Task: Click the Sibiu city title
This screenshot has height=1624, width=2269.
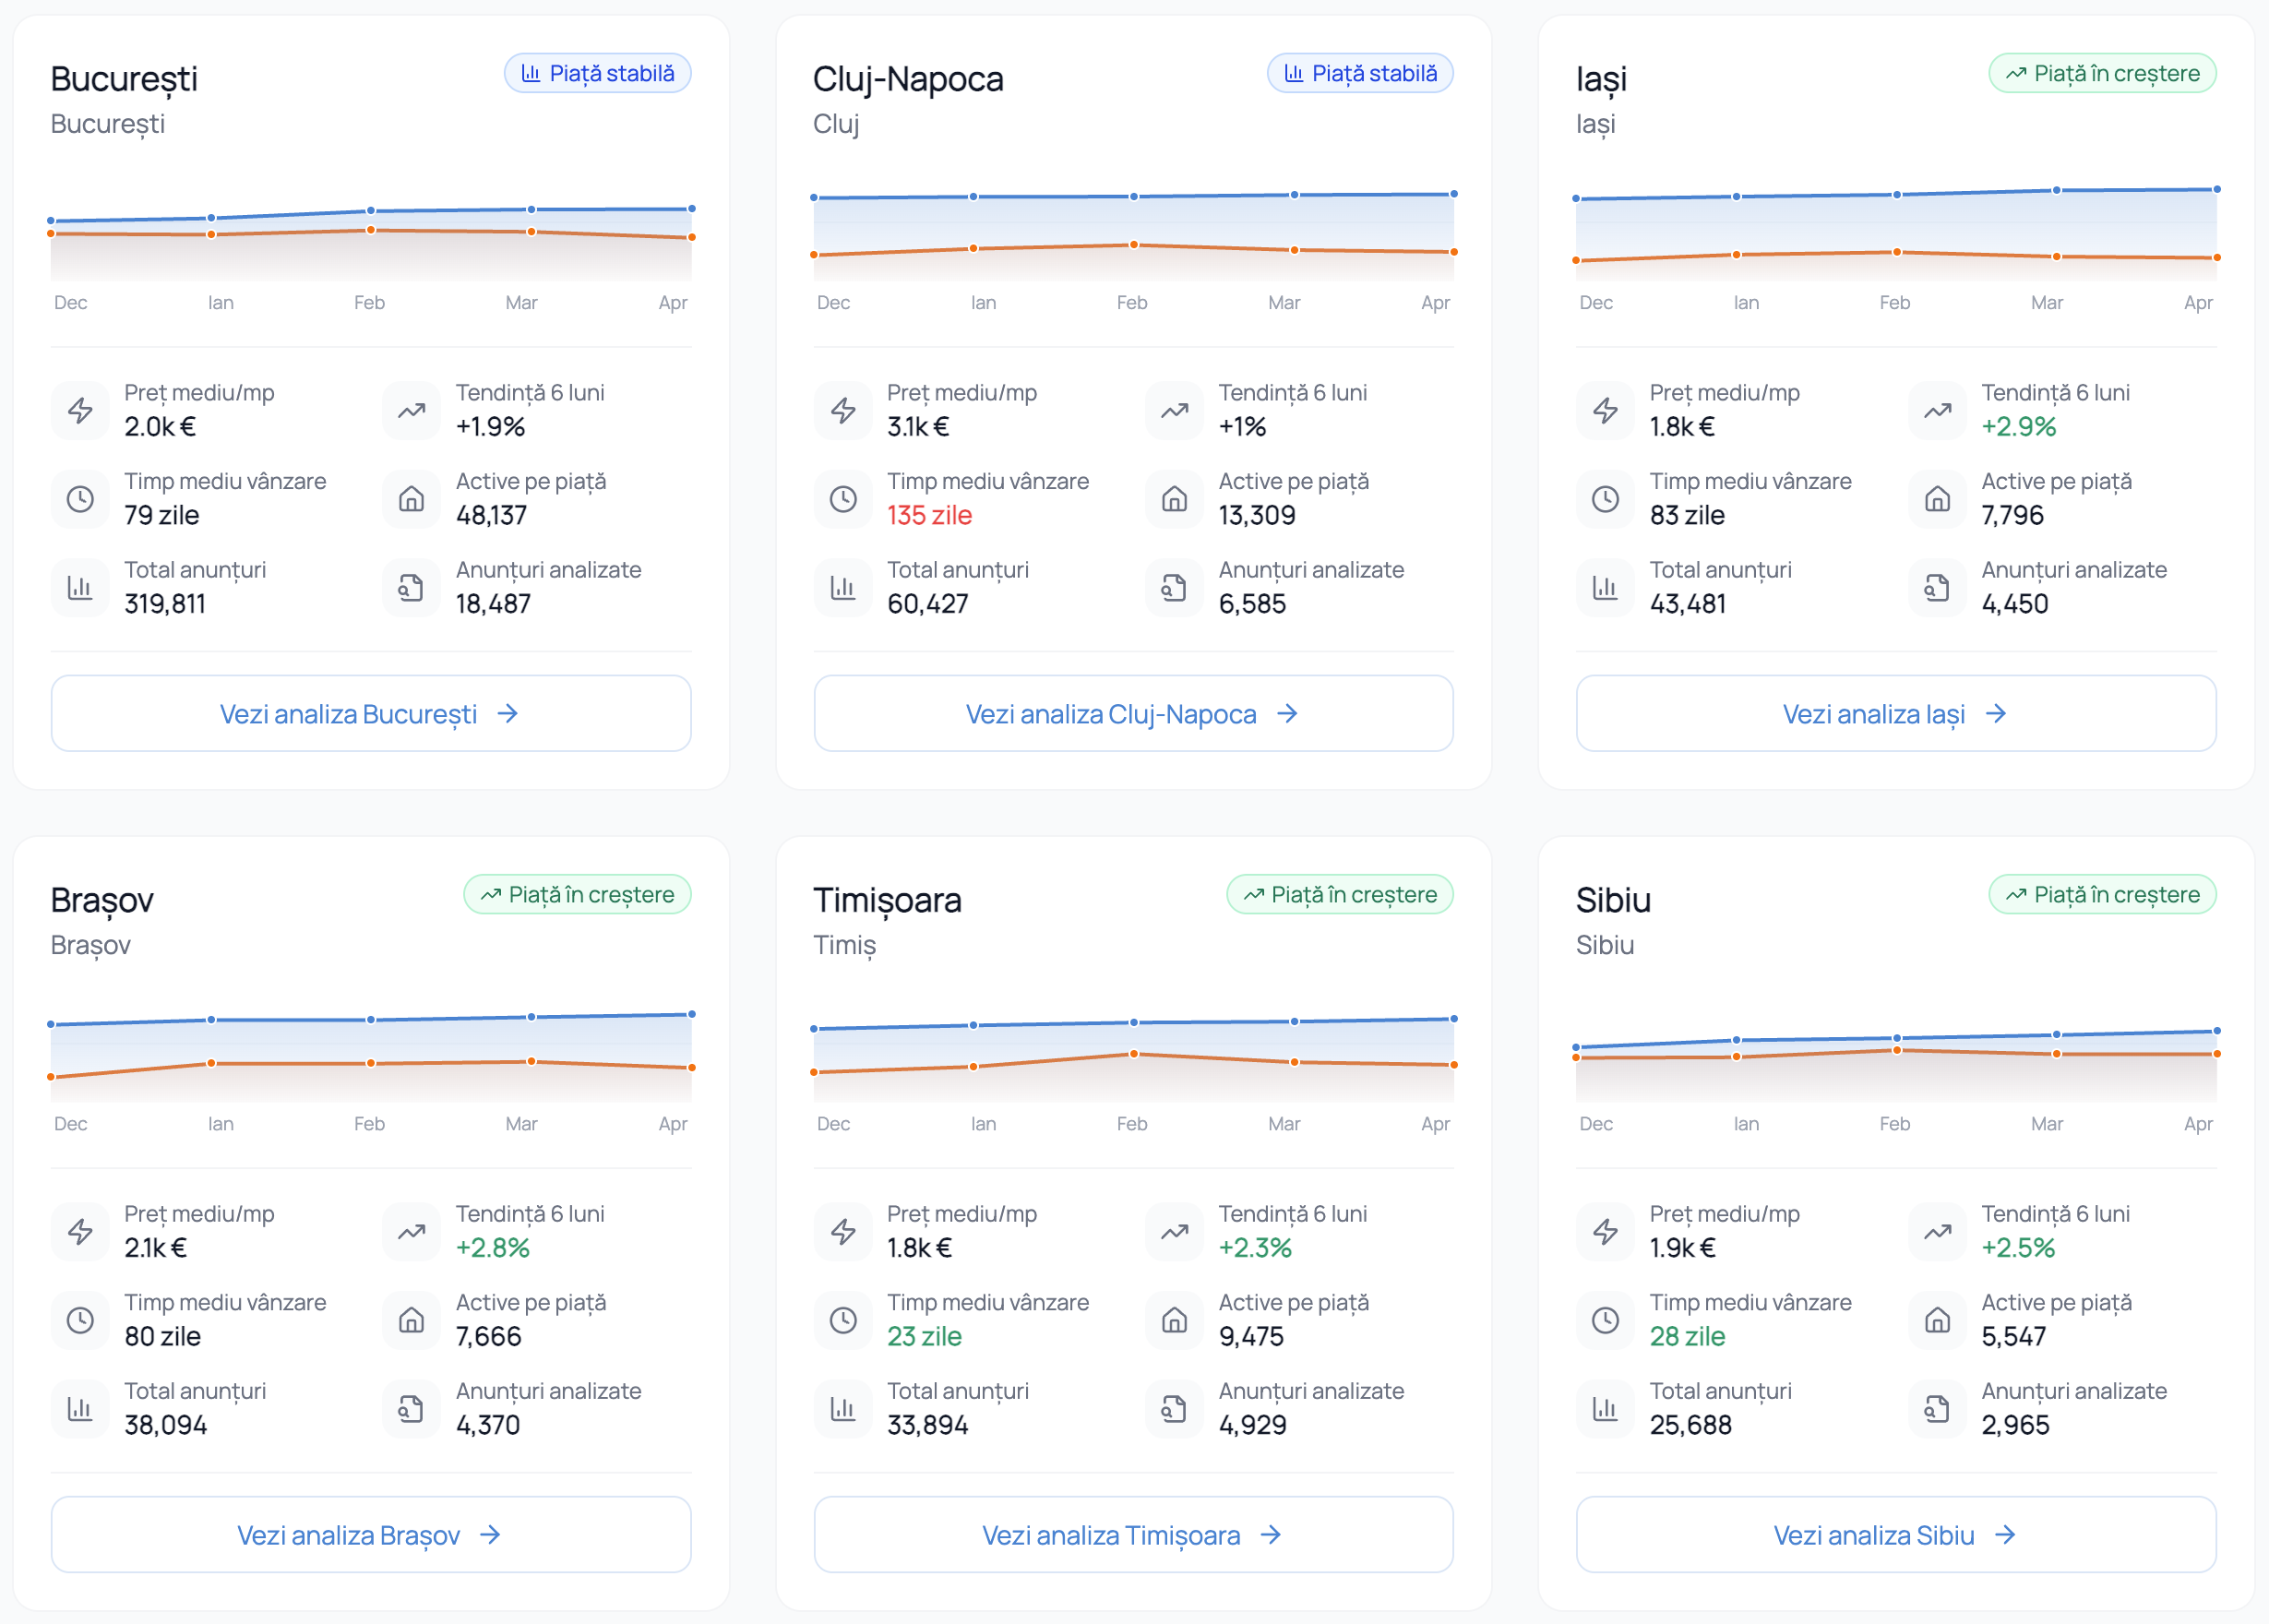Action: [x=1613, y=900]
